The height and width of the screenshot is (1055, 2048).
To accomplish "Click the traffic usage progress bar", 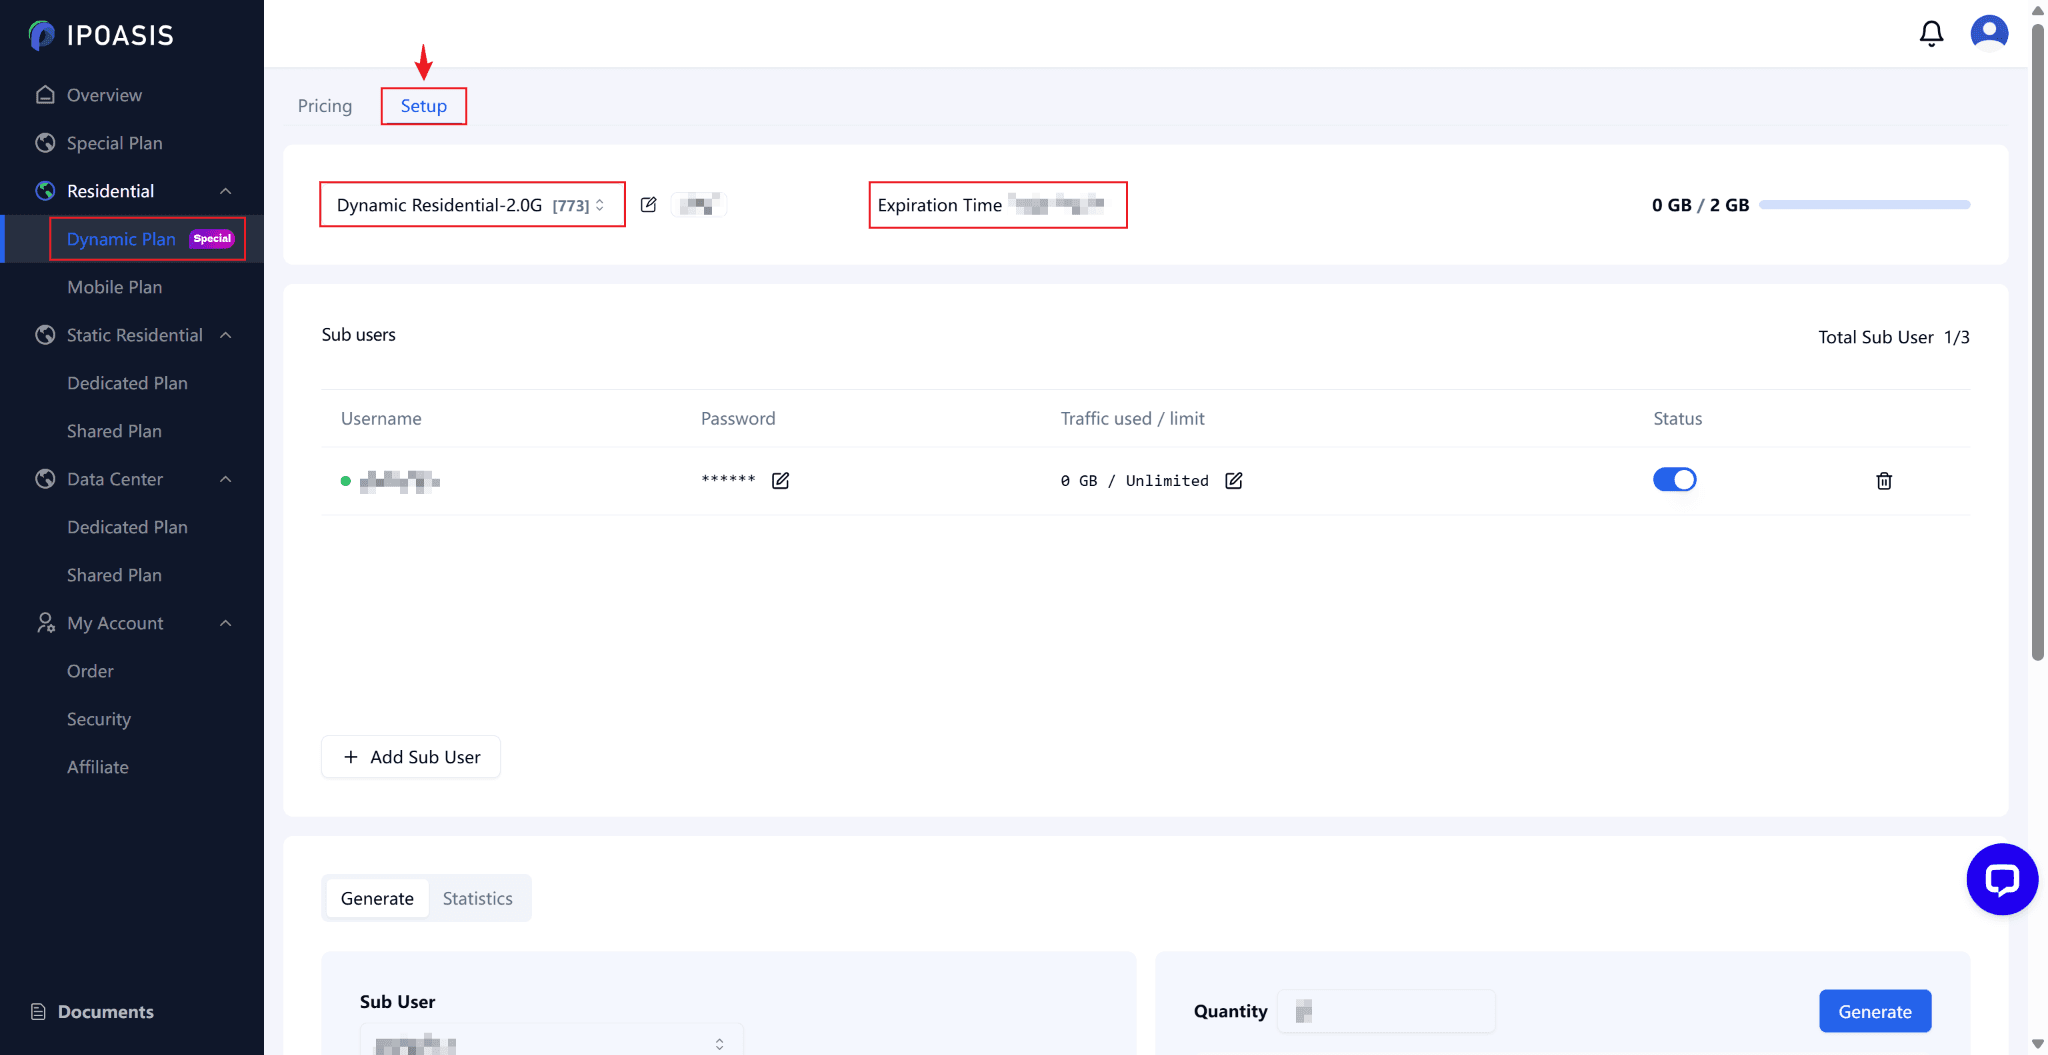I will [x=1864, y=205].
